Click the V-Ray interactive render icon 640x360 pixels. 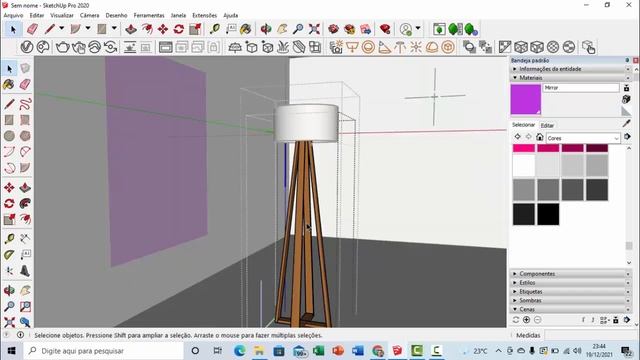[79, 47]
